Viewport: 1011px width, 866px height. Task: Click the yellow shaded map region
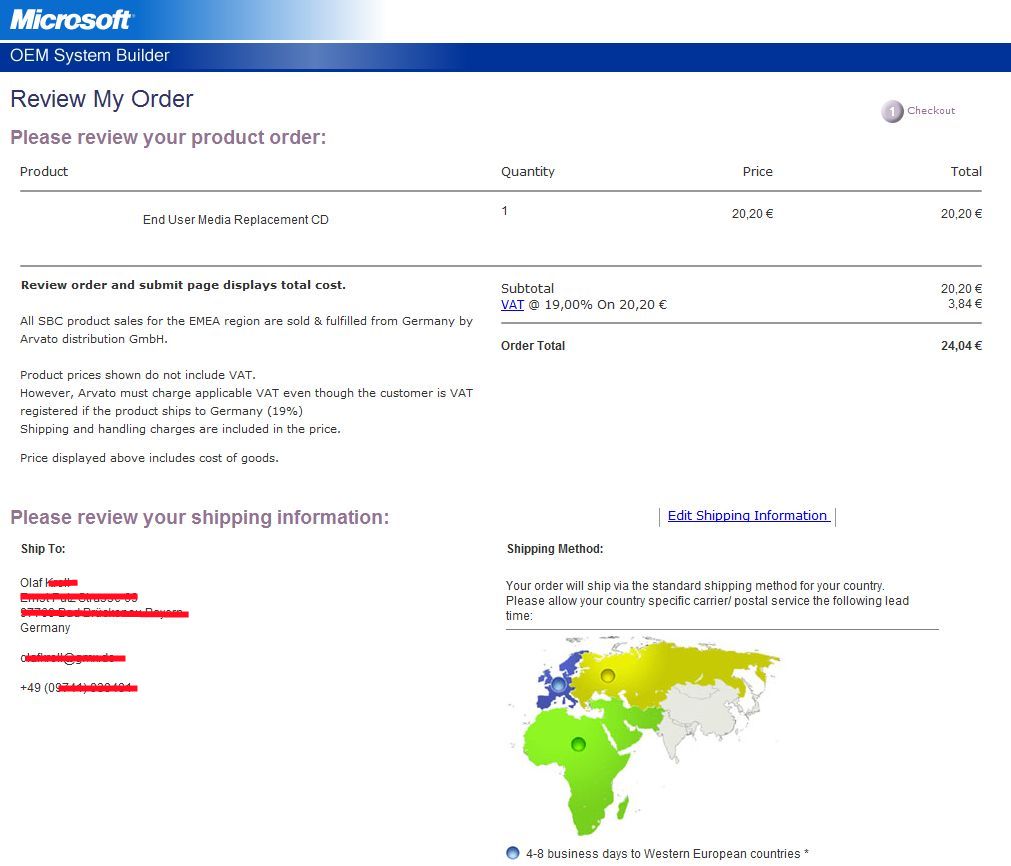click(x=680, y=670)
